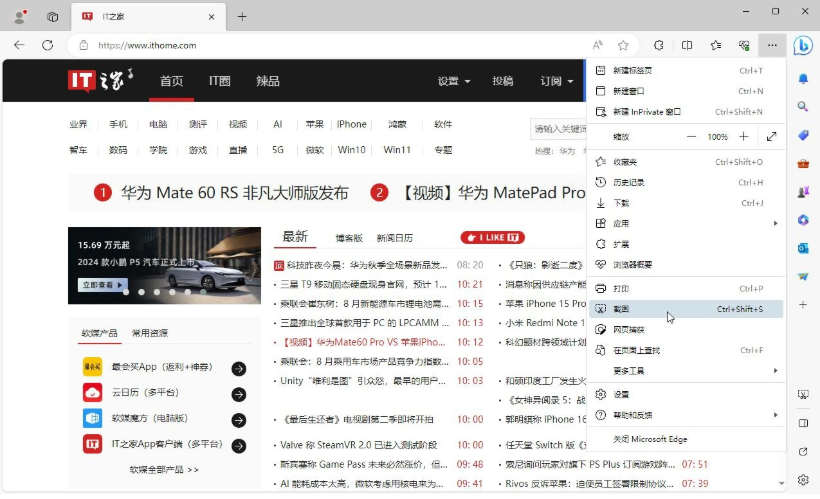Viewport: 820px width, 499px height.
Task: Open the sidebar Microsoft 365 icon
Action: [803, 220]
